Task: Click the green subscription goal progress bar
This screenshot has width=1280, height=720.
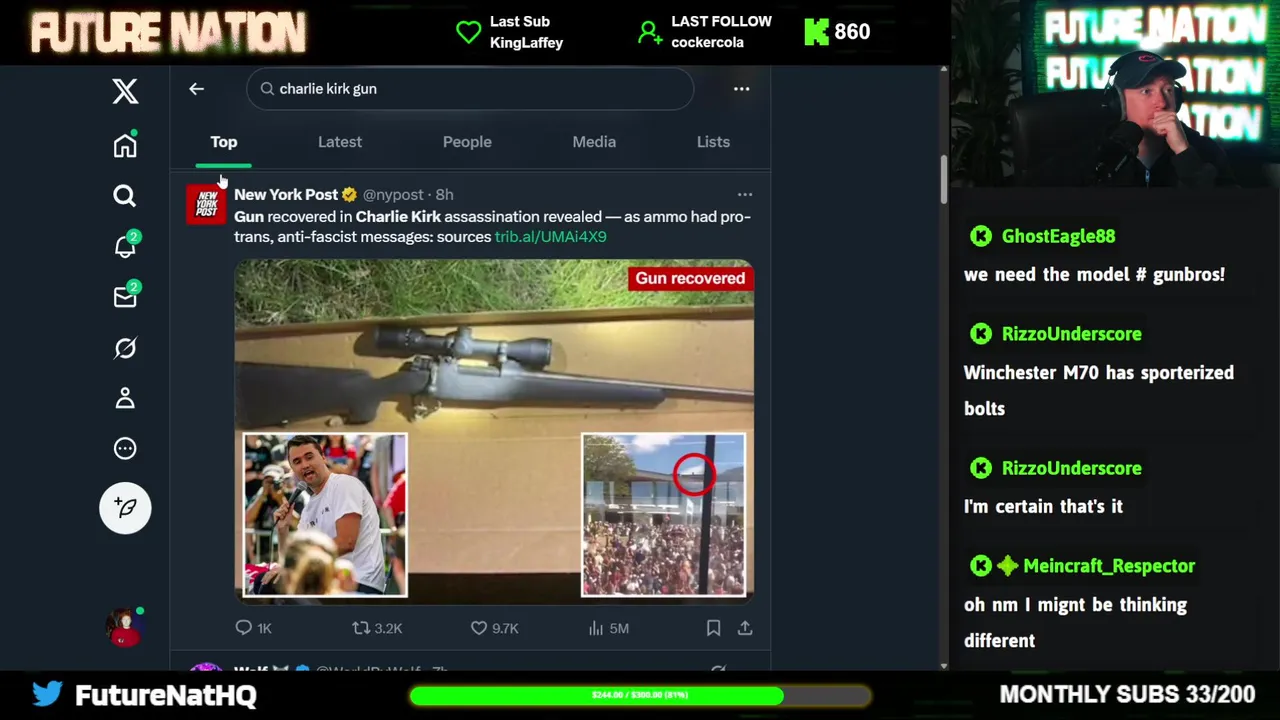Action: pyautogui.click(x=640, y=695)
